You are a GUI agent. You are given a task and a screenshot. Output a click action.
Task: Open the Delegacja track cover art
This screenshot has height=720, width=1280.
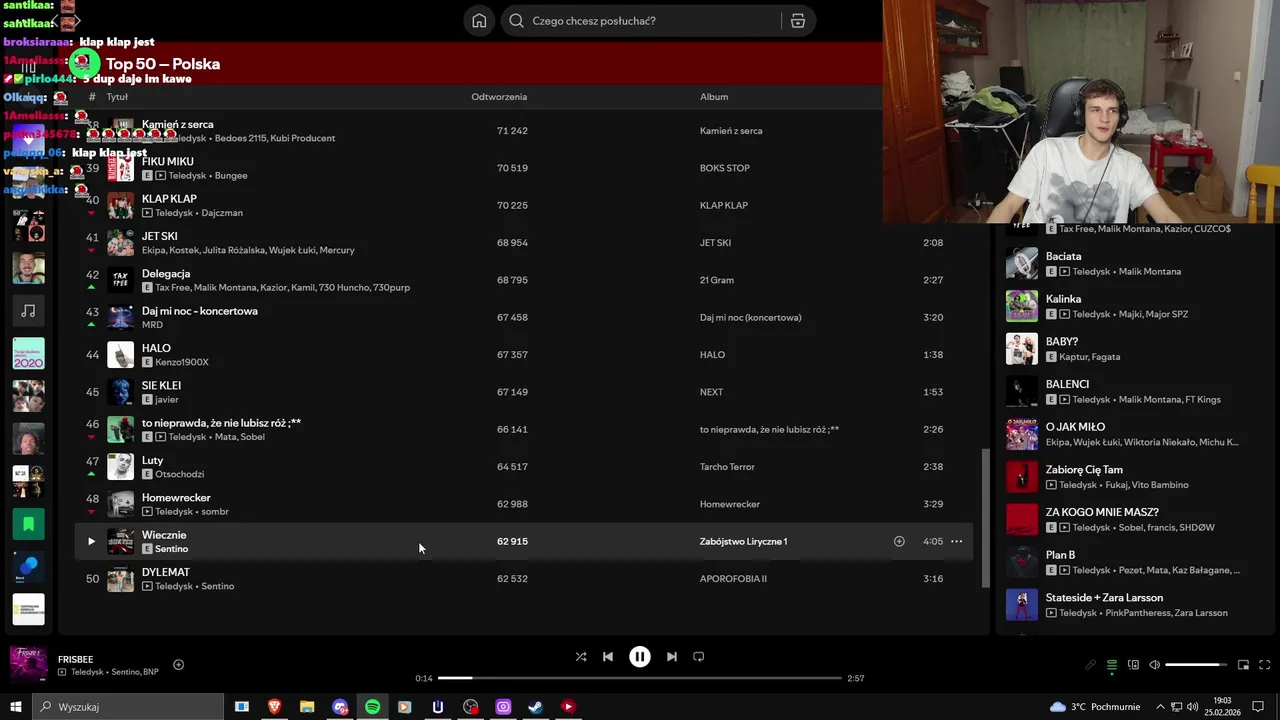(121, 280)
